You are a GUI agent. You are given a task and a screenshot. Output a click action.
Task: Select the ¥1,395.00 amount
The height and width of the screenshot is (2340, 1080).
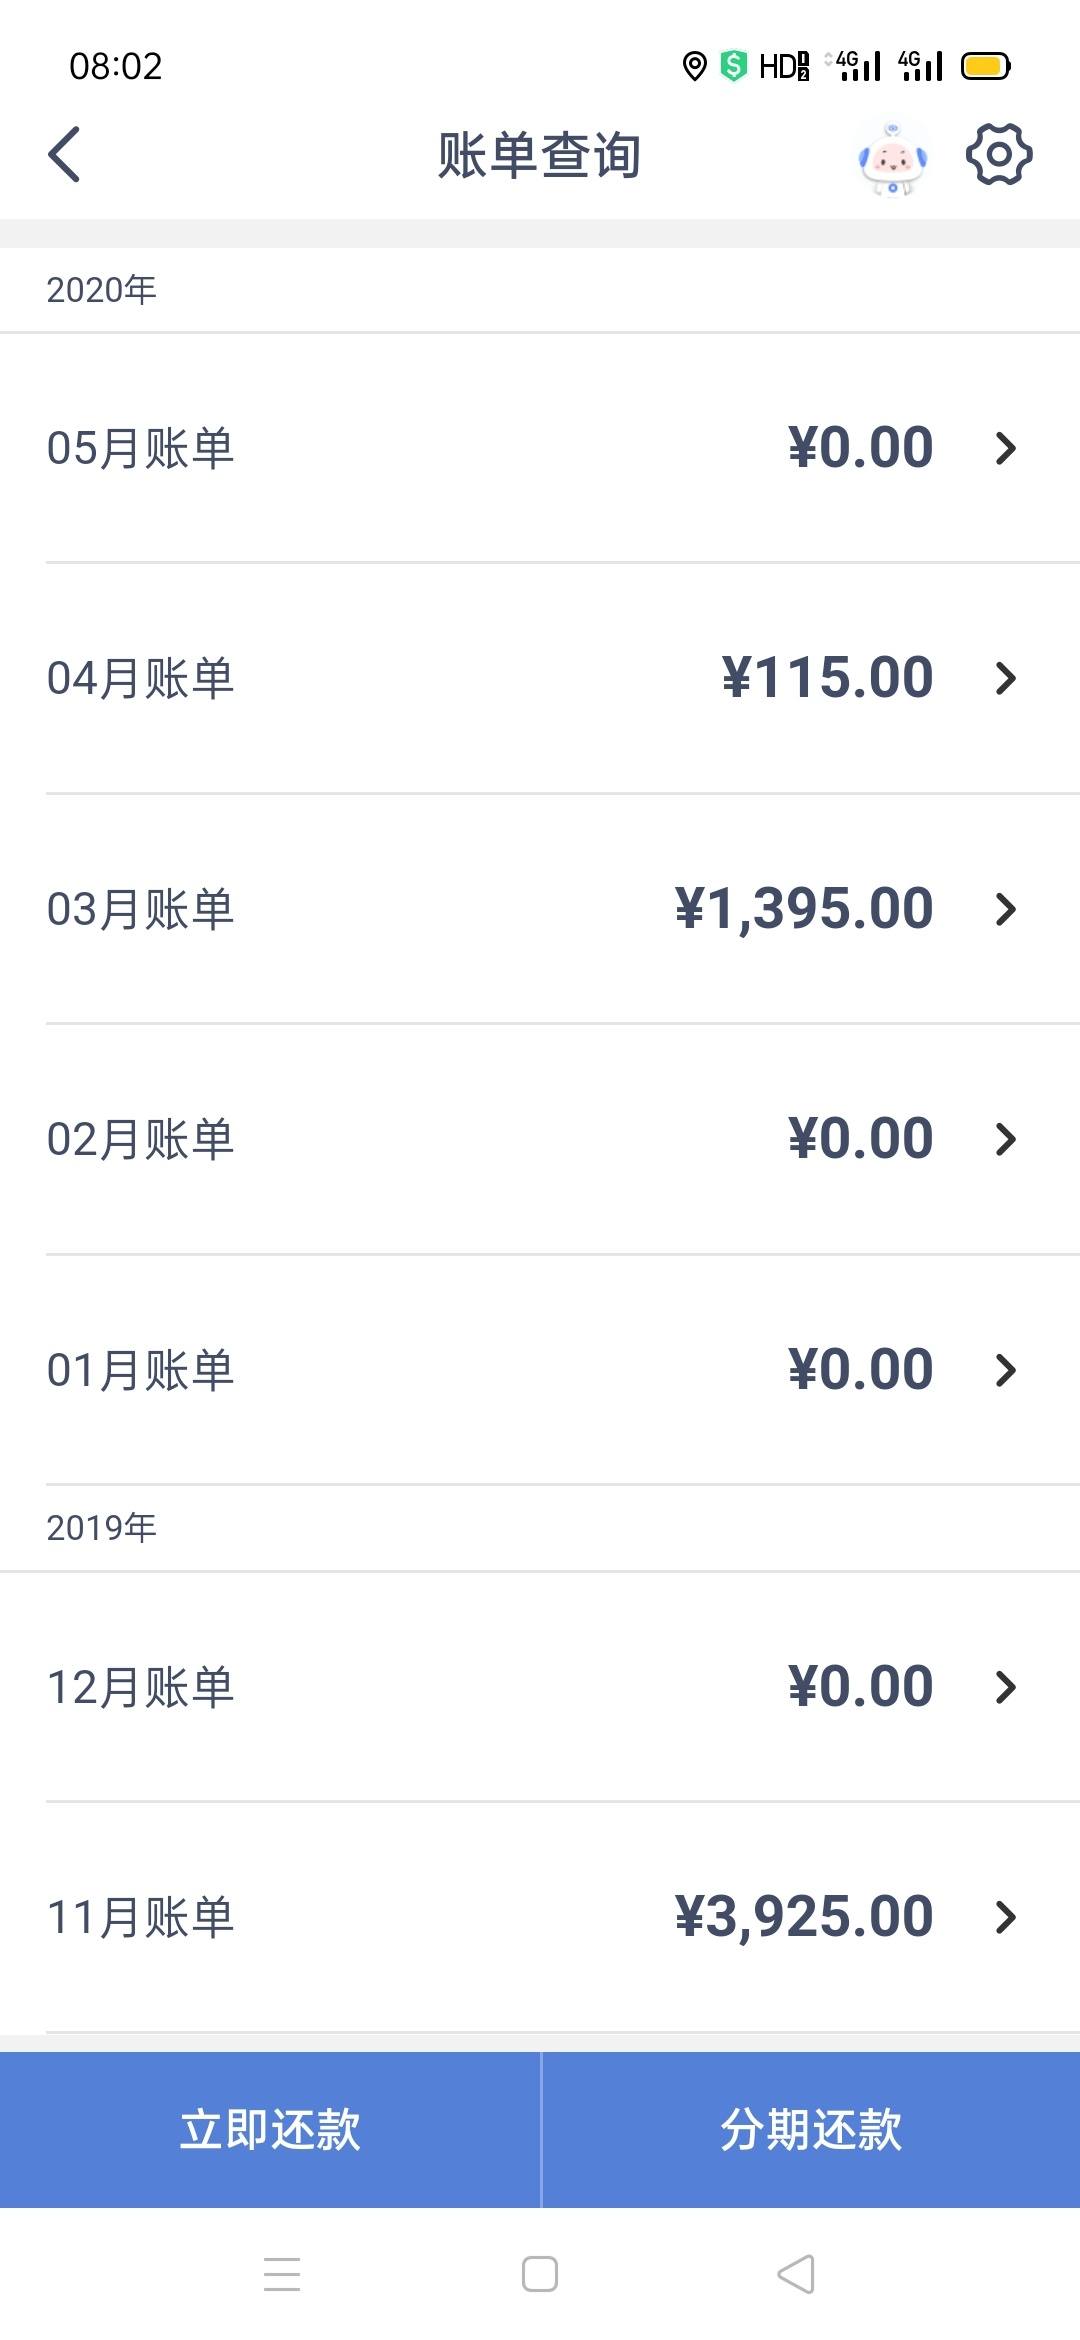pos(804,909)
